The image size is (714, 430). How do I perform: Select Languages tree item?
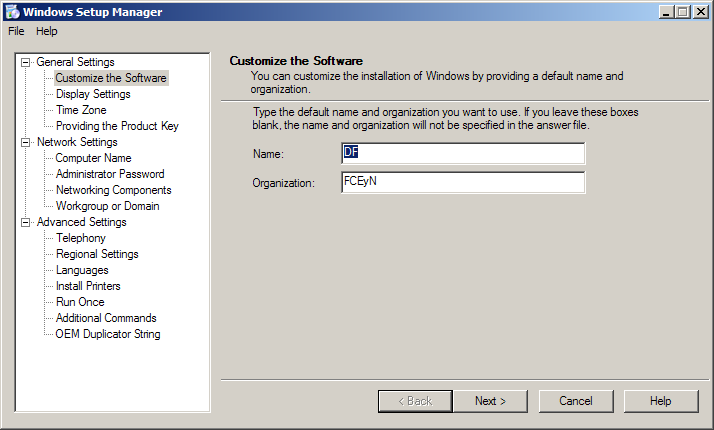[82, 270]
